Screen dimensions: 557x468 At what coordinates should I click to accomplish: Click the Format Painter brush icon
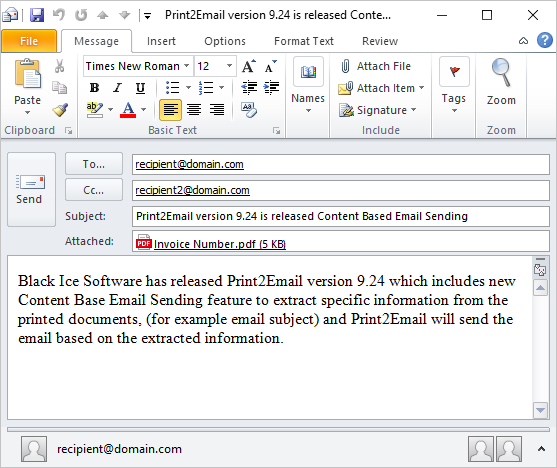pyautogui.click(x=60, y=110)
